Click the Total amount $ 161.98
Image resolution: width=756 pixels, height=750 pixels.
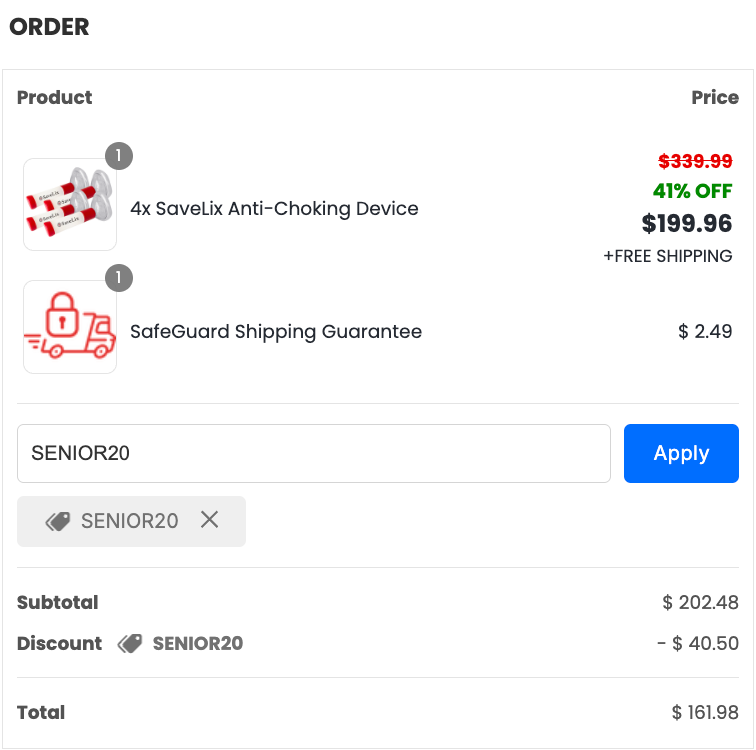tap(705, 713)
